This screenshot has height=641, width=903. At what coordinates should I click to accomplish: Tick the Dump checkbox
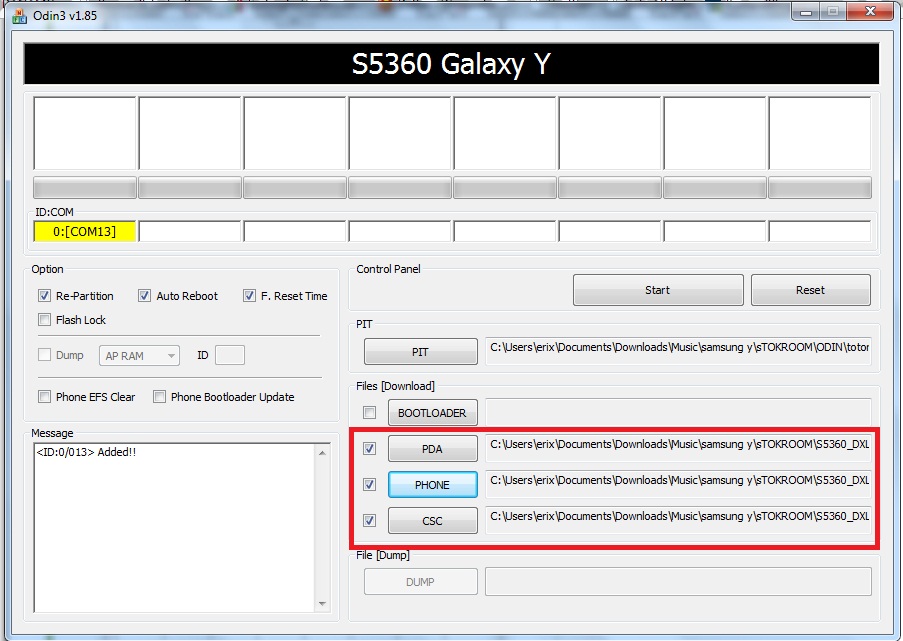pos(44,355)
